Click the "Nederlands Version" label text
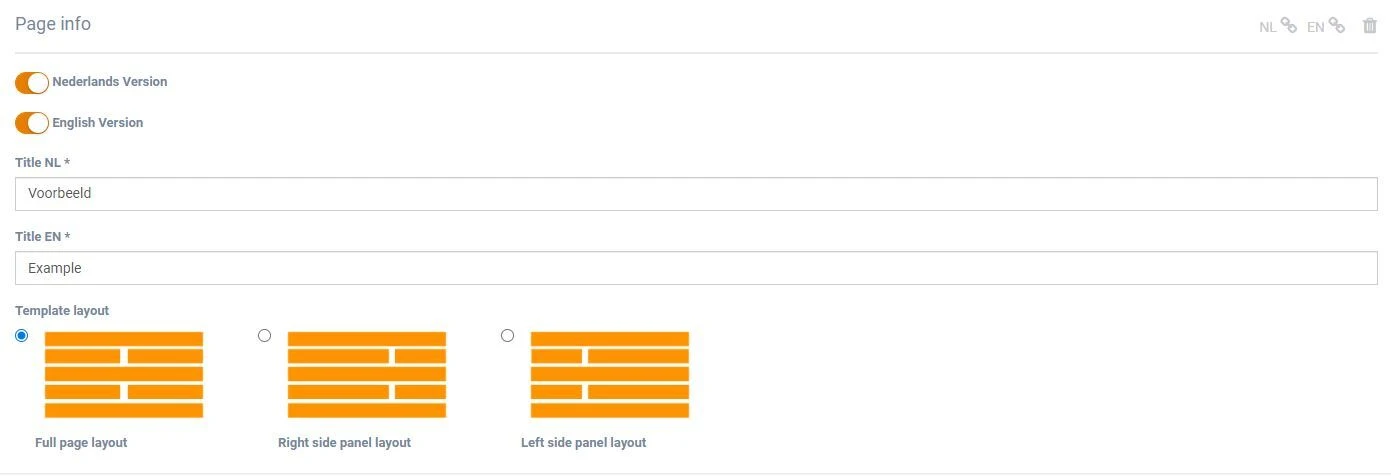1391x476 pixels. tap(110, 82)
